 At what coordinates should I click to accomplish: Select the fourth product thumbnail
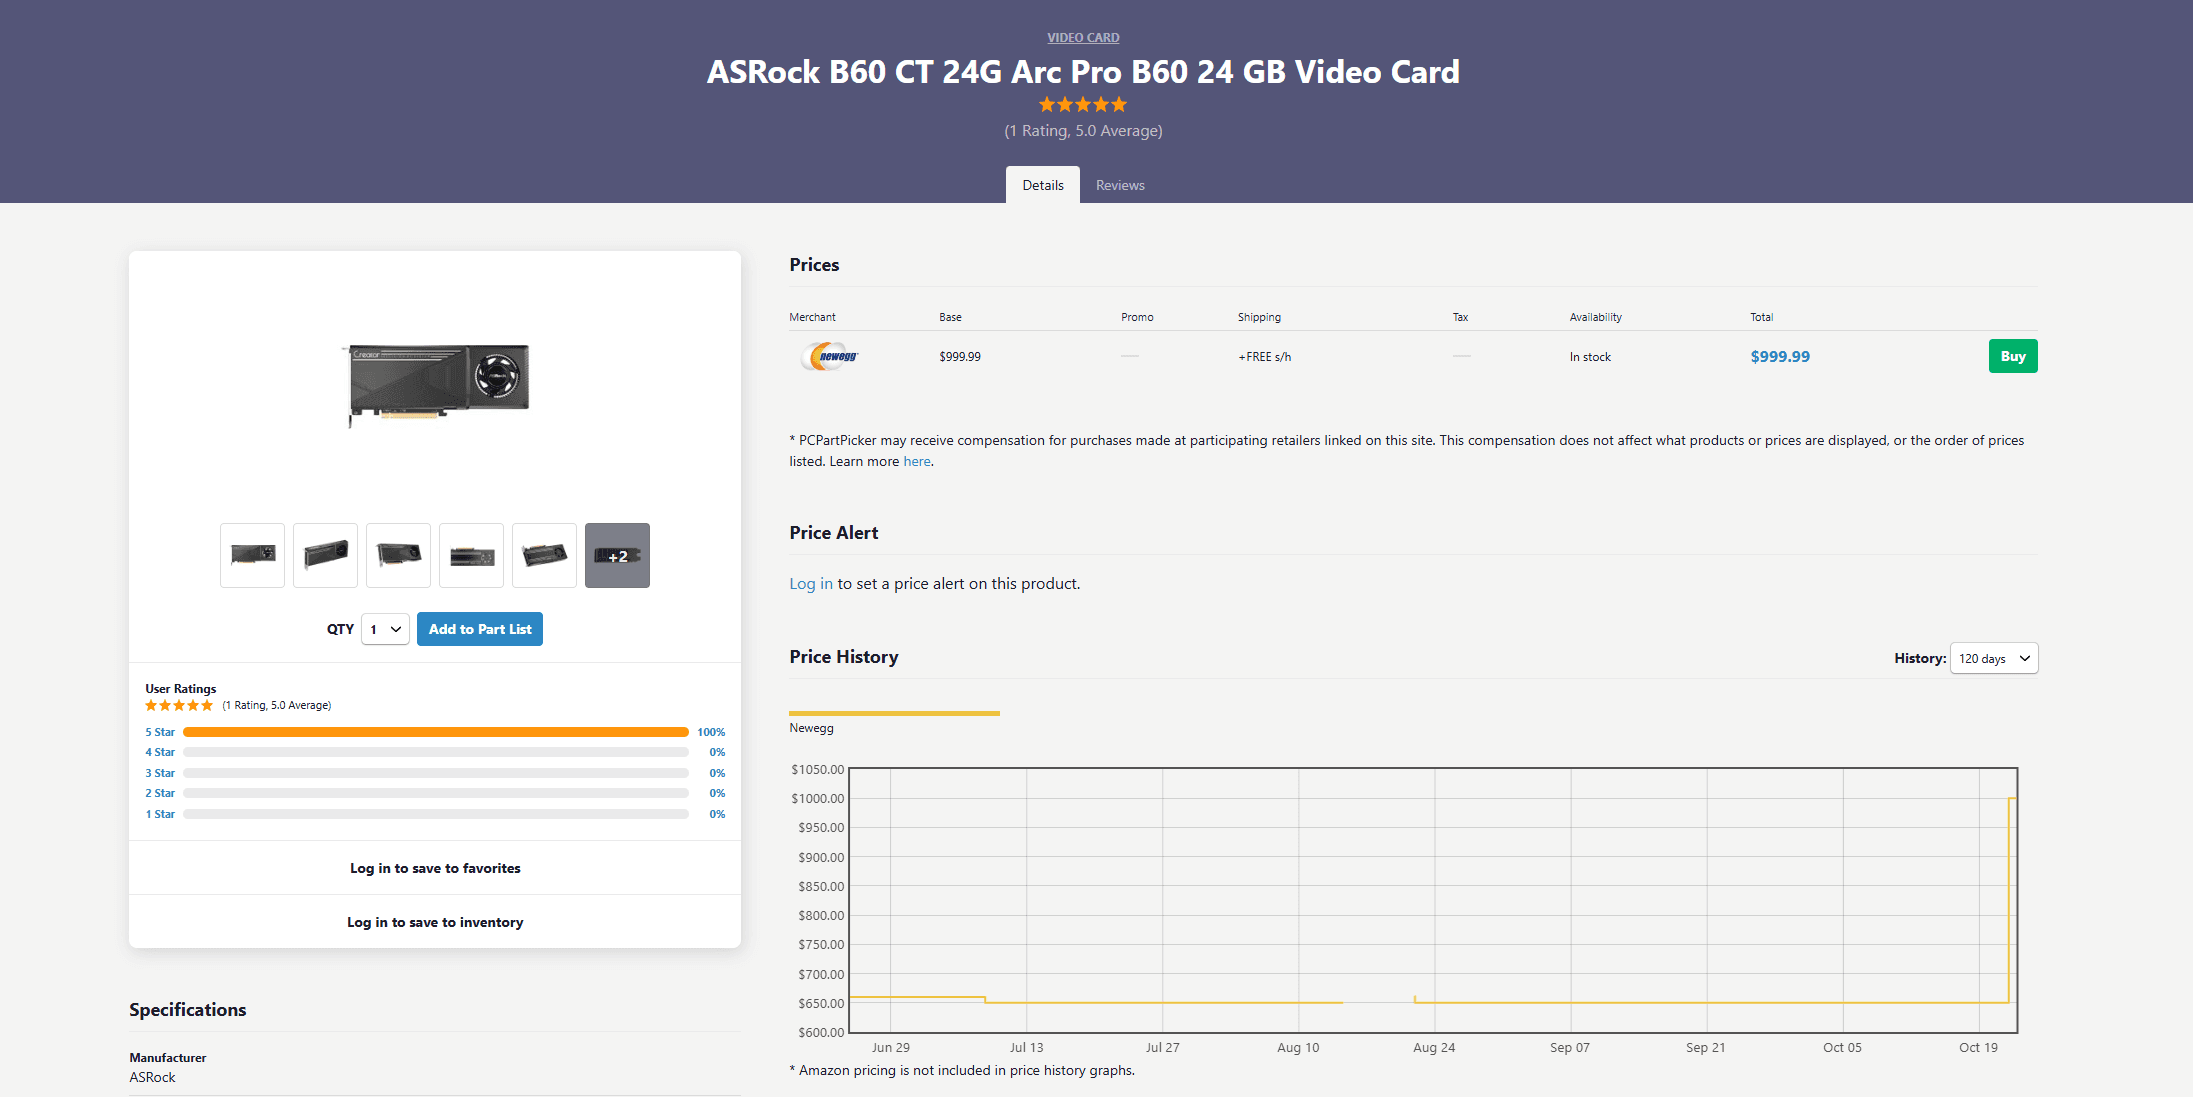[x=471, y=555]
